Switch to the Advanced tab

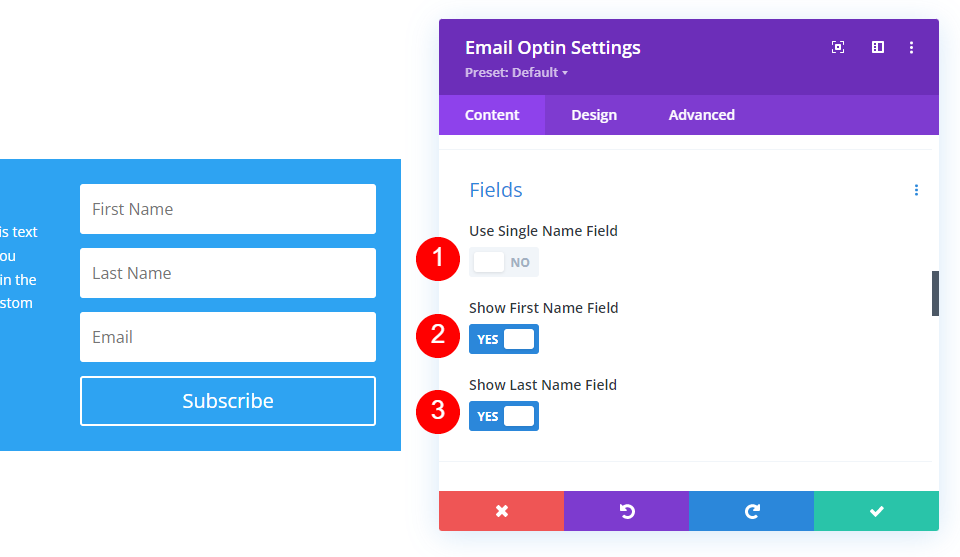click(x=702, y=115)
